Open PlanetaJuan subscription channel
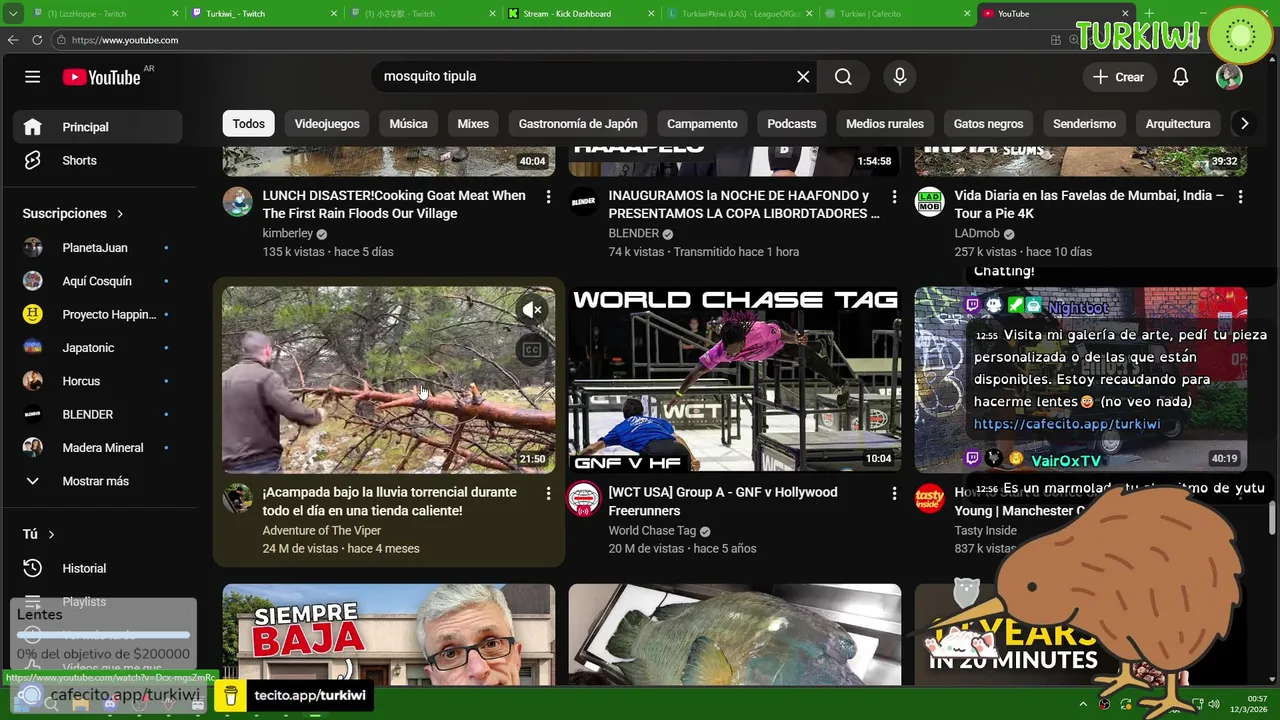Screen dimensions: 1280x720 [x=98, y=247]
